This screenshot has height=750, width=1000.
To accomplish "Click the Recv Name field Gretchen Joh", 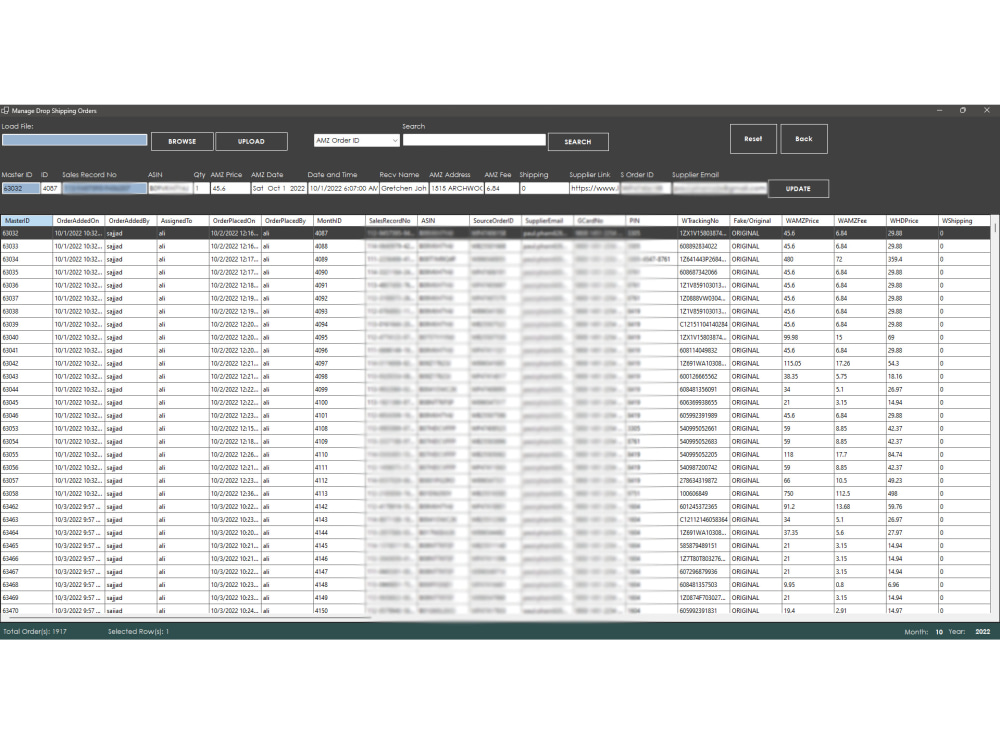I will 404,188.
